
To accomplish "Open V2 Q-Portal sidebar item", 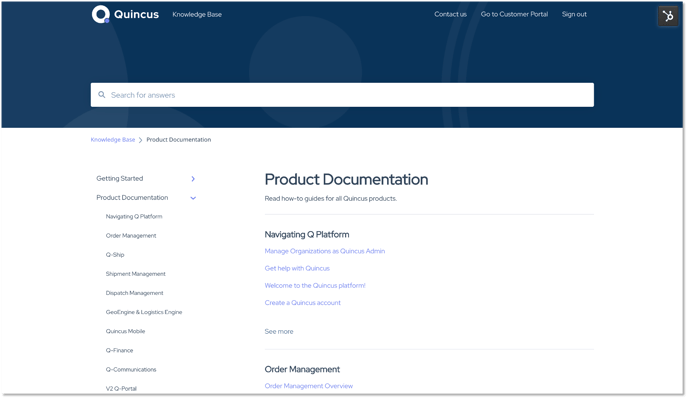I will [x=121, y=388].
